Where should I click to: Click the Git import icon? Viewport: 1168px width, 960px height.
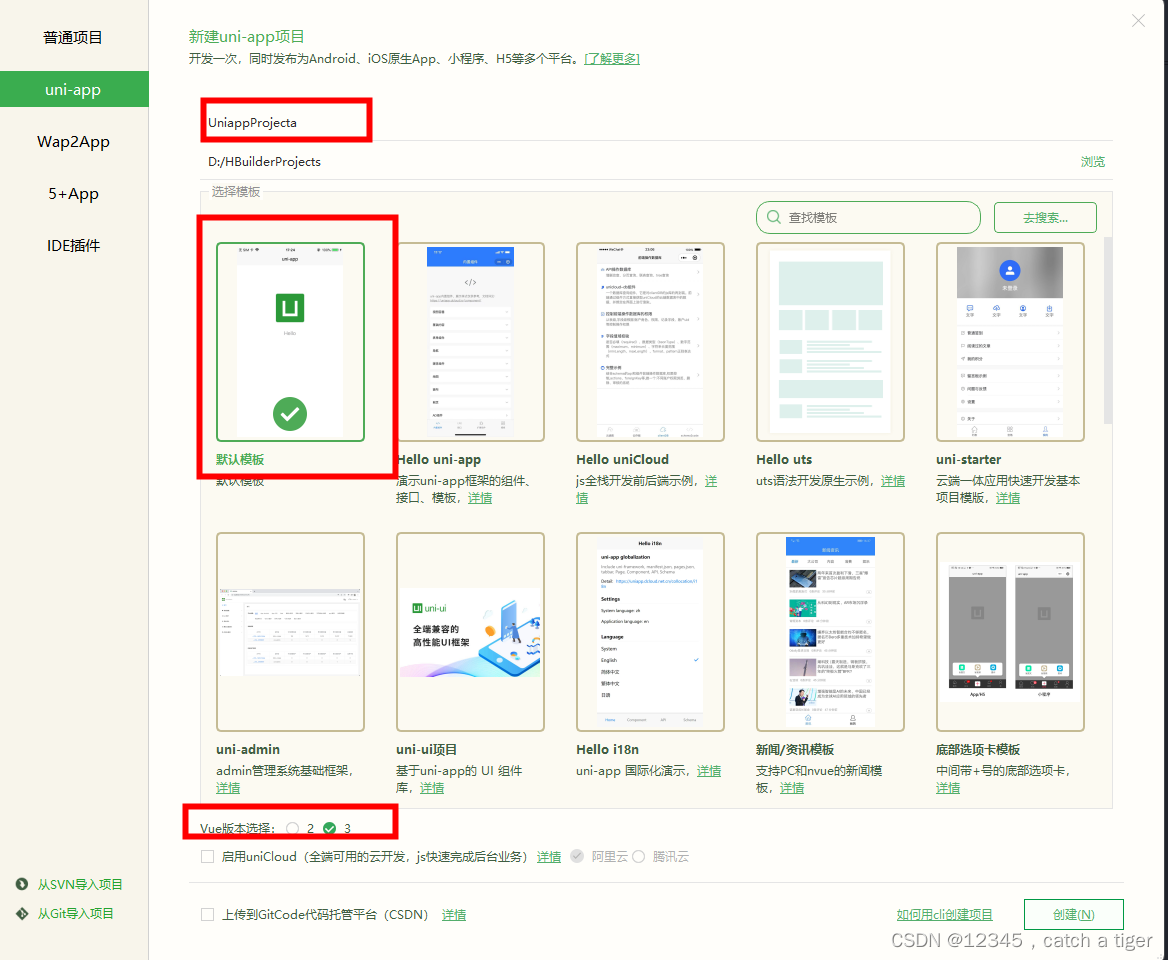22,913
